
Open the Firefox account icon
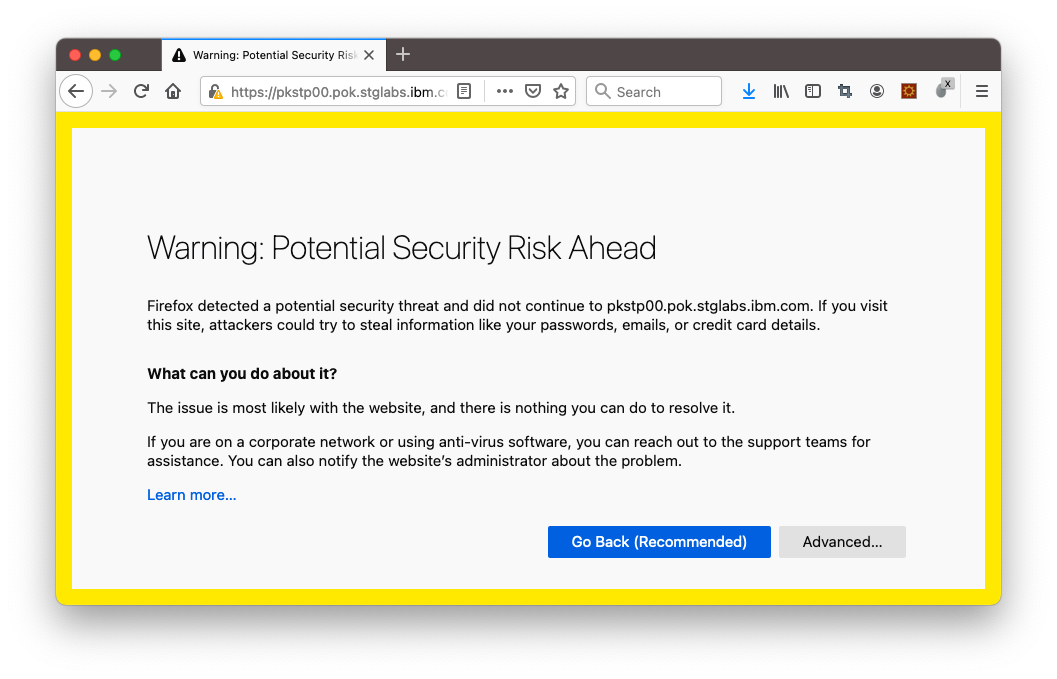877,91
